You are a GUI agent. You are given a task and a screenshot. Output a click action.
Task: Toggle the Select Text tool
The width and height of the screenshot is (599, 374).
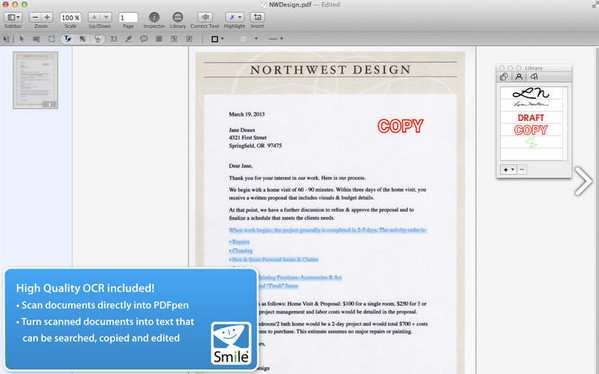pyautogui.click(x=68, y=39)
